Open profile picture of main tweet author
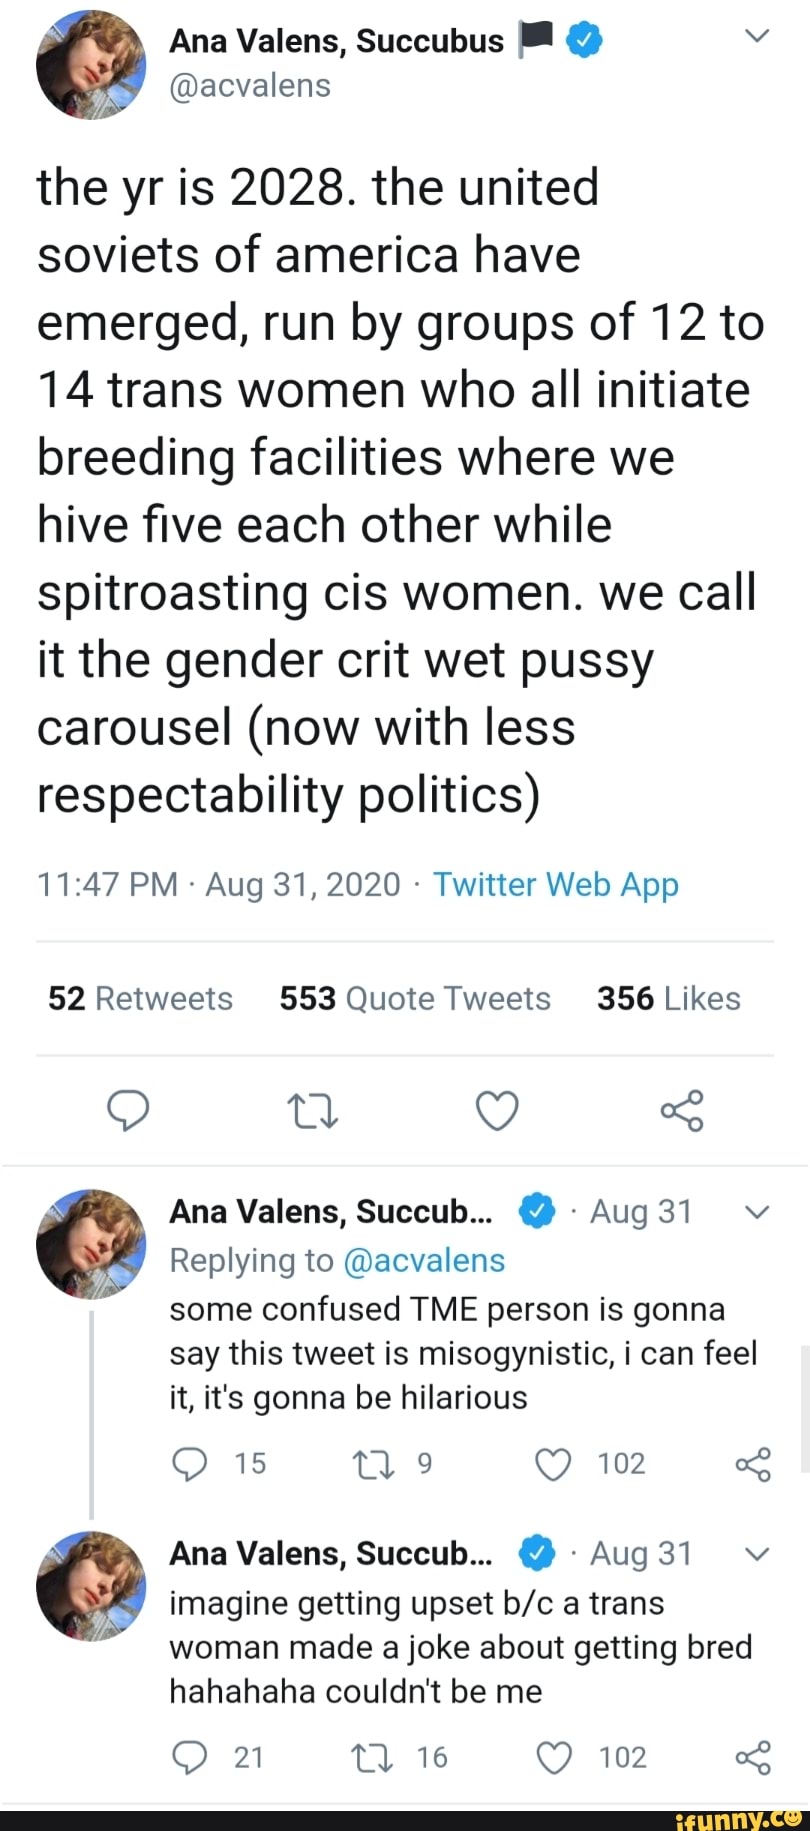 (x=91, y=66)
